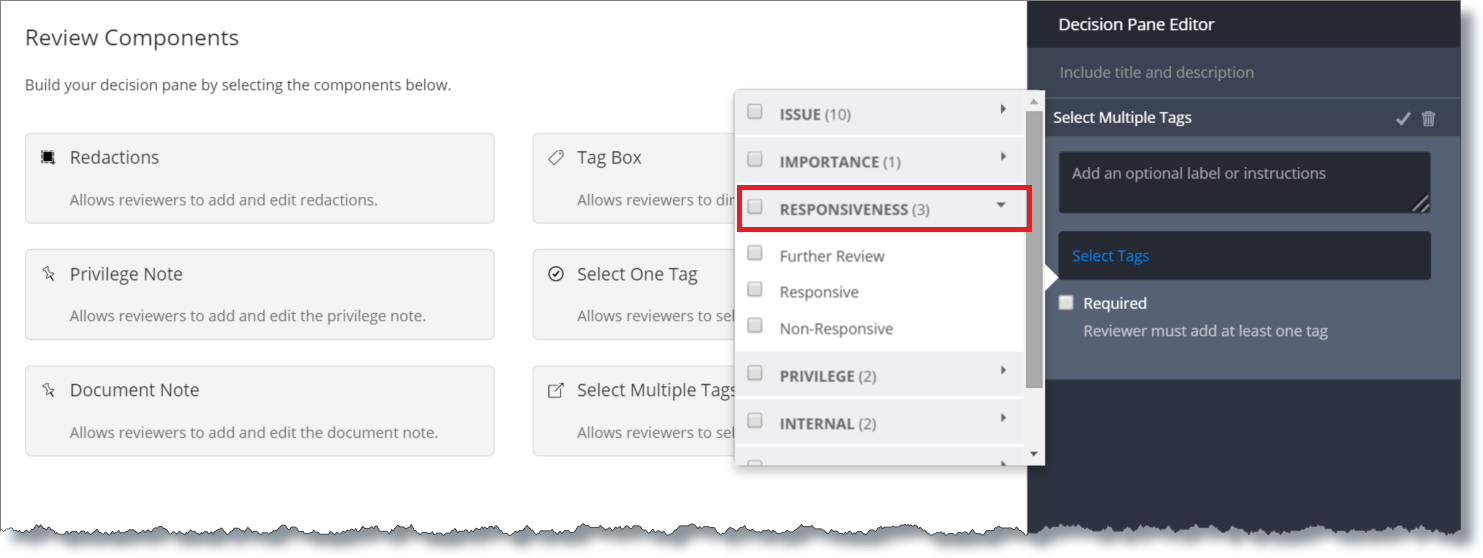Viewport: 1483px width, 558px height.
Task: Click the Select One Tag checkmark icon
Action: click(556, 274)
